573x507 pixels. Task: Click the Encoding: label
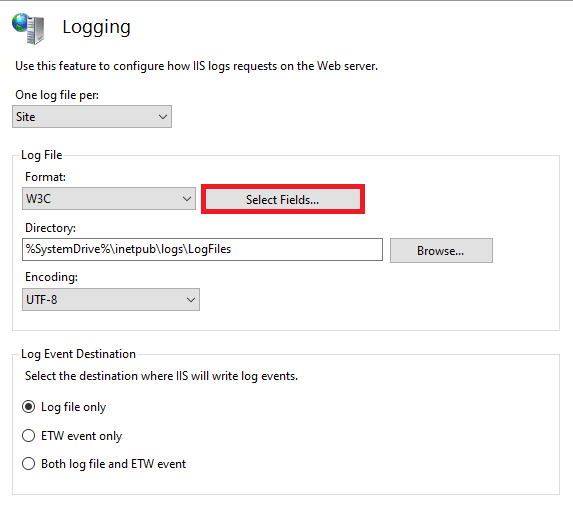coord(52,277)
